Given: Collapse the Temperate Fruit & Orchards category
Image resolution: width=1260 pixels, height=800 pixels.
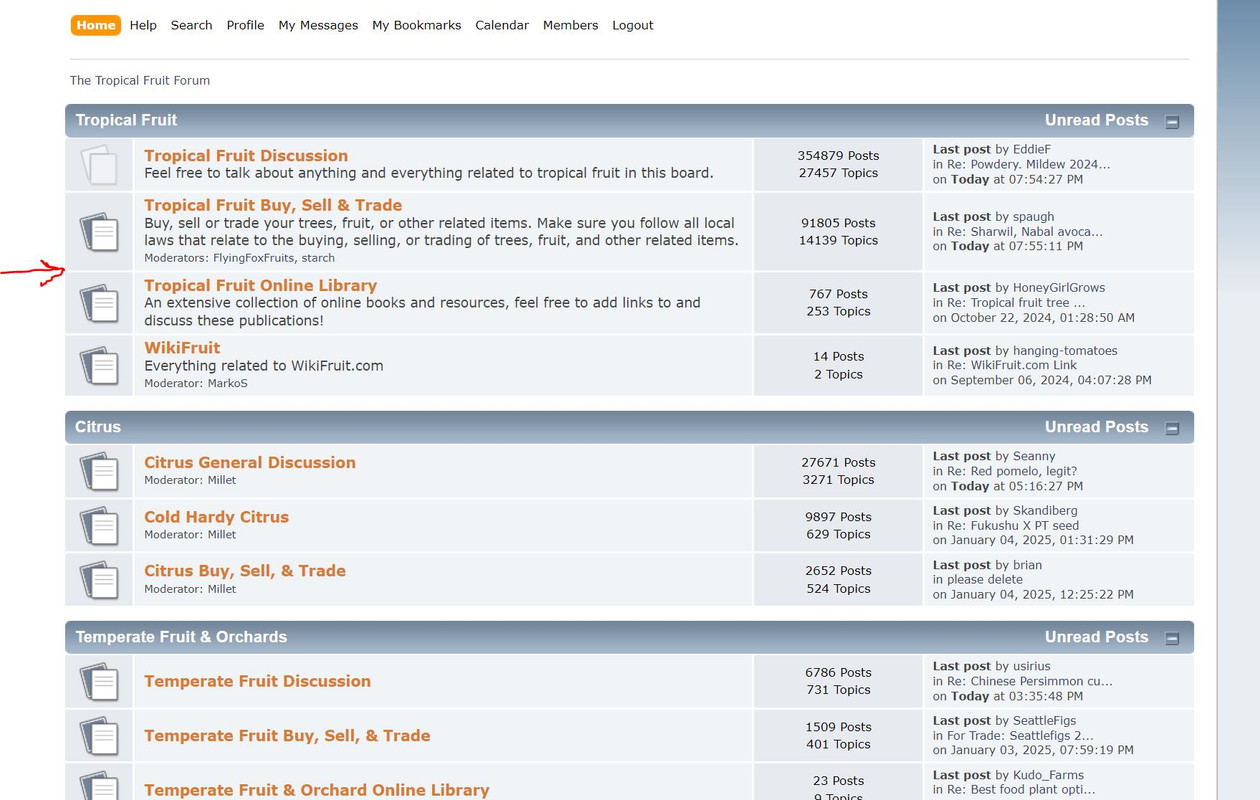Looking at the screenshot, I should [x=1172, y=639].
